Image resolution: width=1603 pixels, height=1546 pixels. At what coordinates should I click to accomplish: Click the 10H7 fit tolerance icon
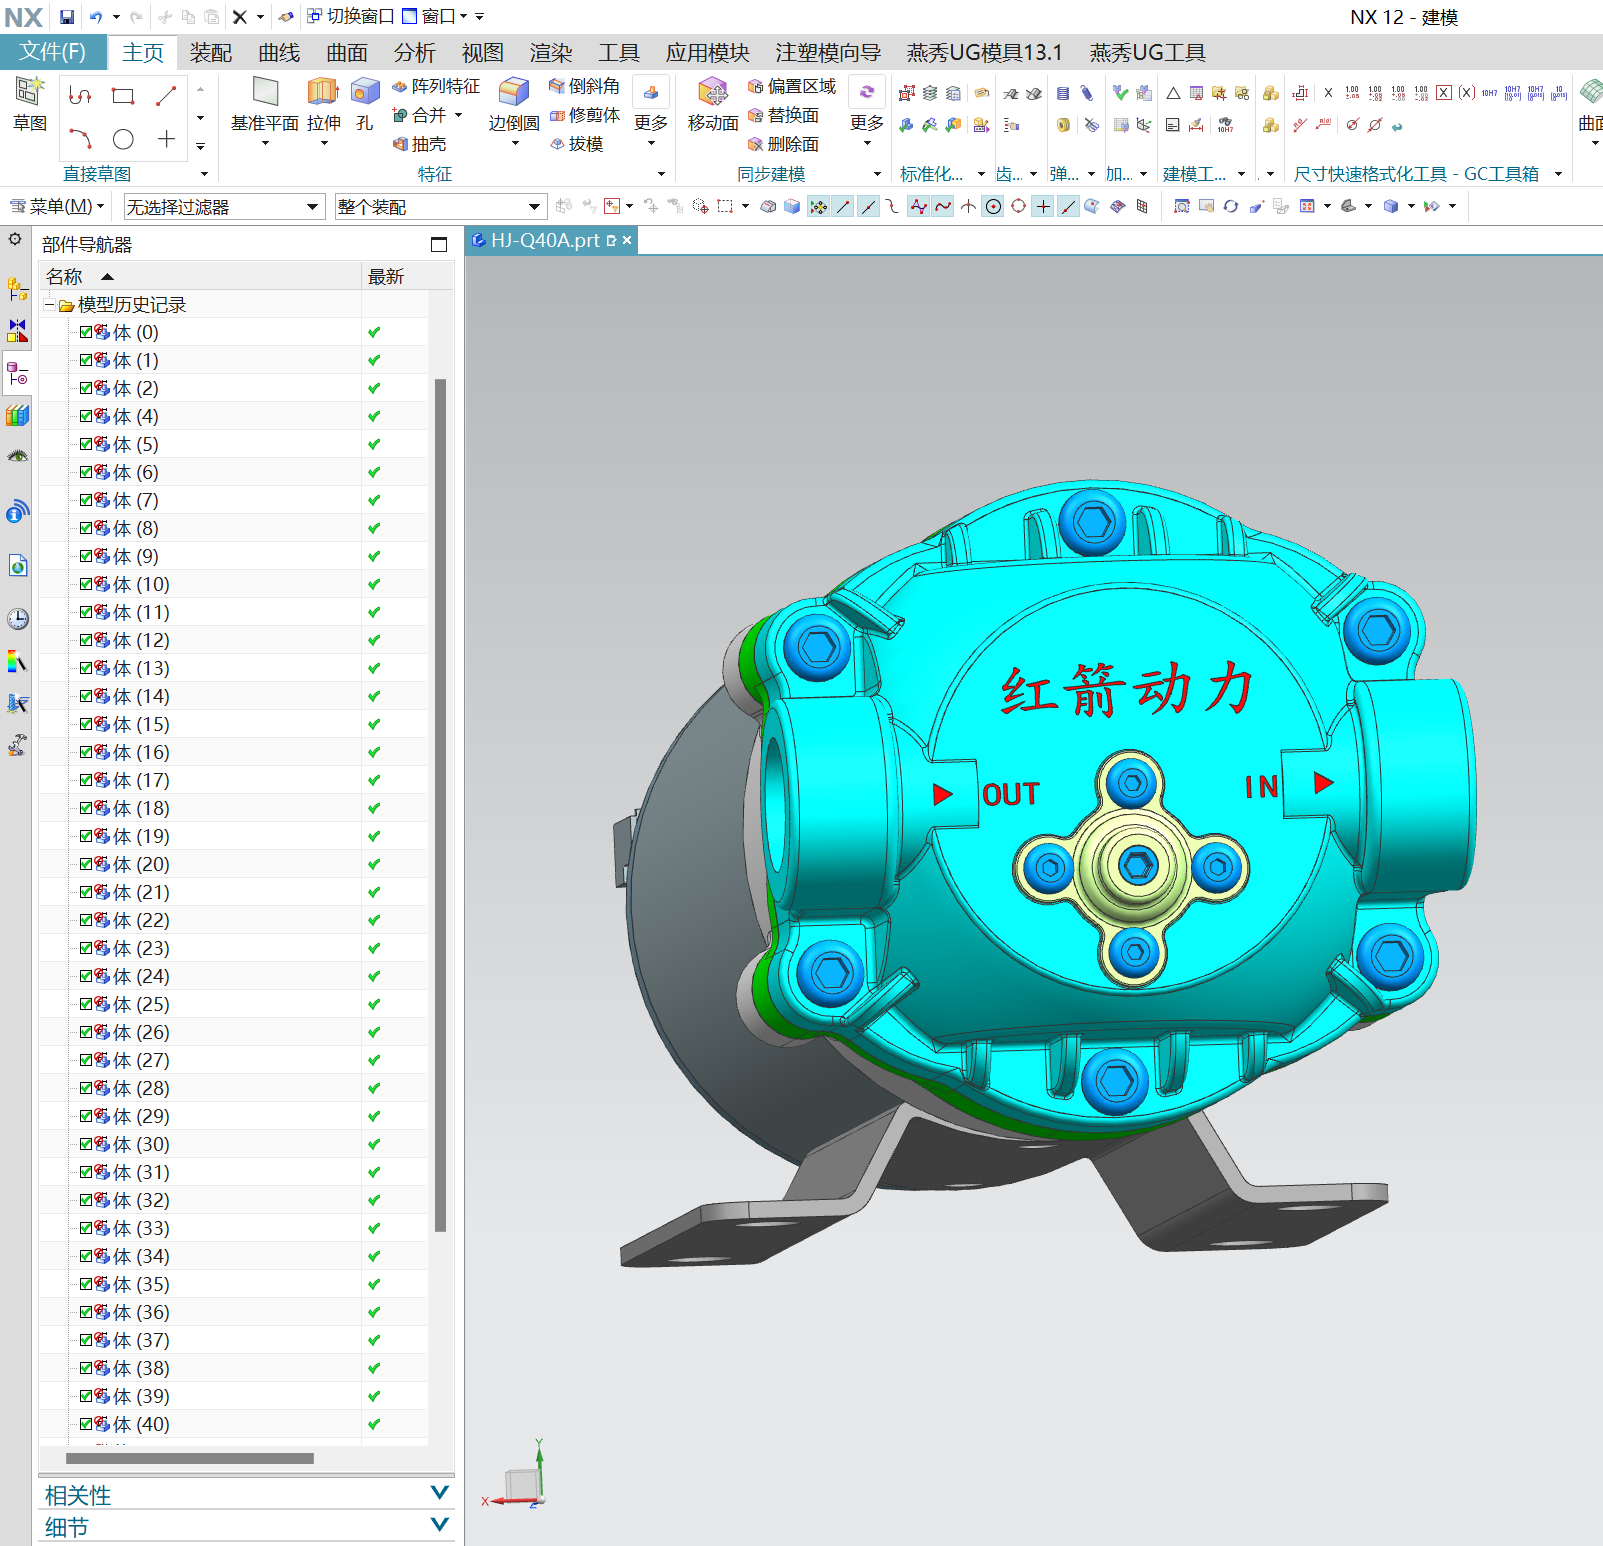point(1489,93)
